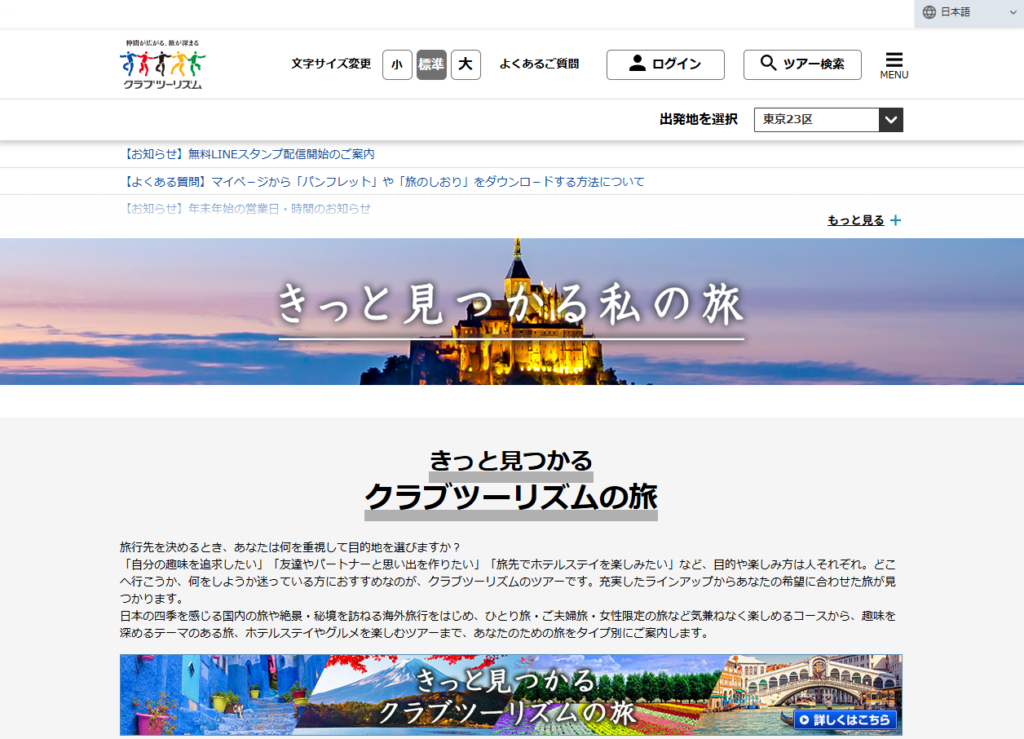Open the 年末年始の営業日 notice
1024x739 pixels.
pos(246,209)
